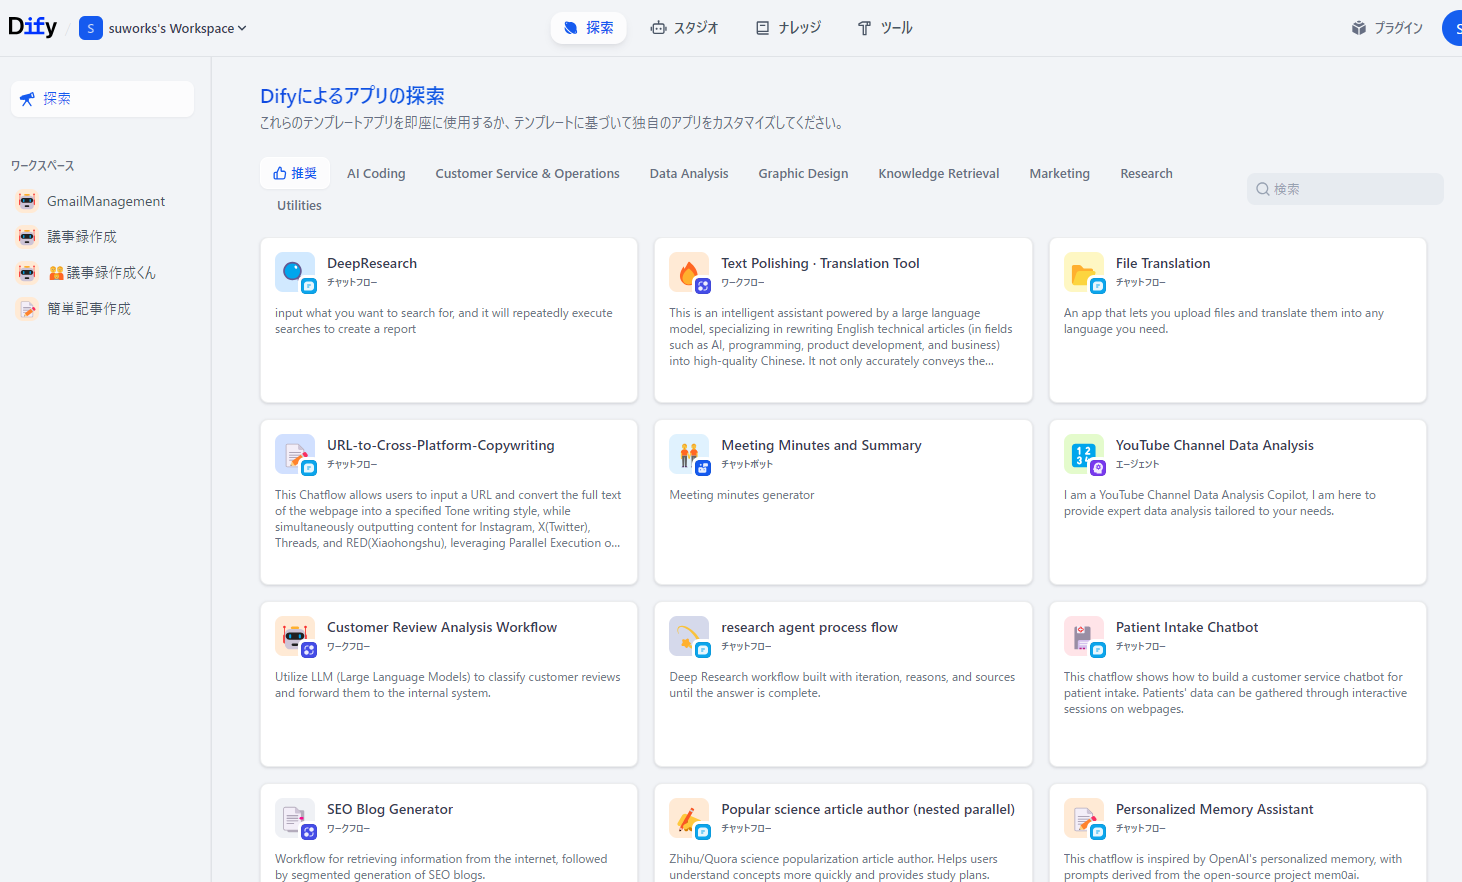This screenshot has height=882, width=1462.
Task: Open the GmailManagement workspace app
Action: (x=102, y=201)
